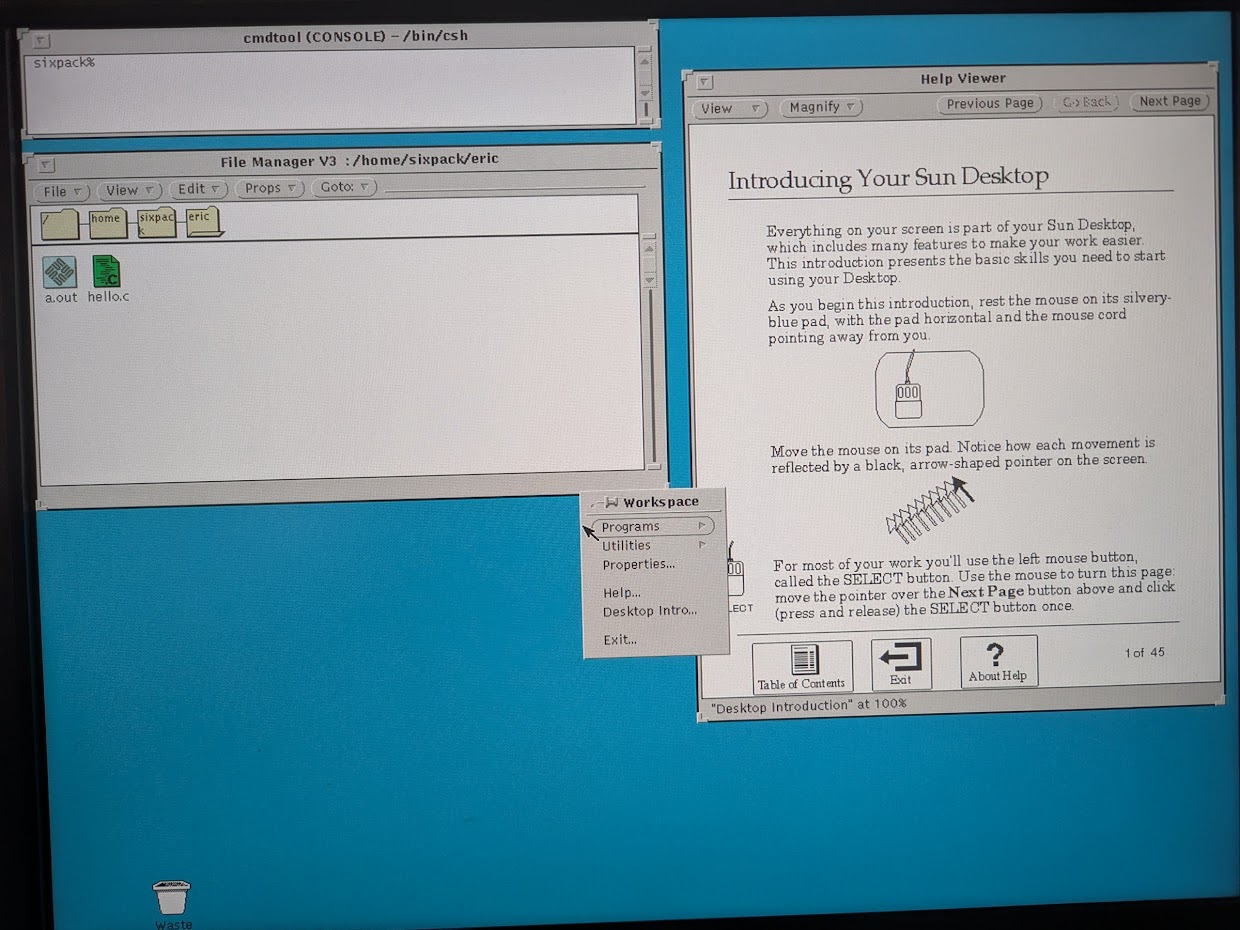
Task: Choose Exit... in Workspace menu
Action: coord(619,640)
